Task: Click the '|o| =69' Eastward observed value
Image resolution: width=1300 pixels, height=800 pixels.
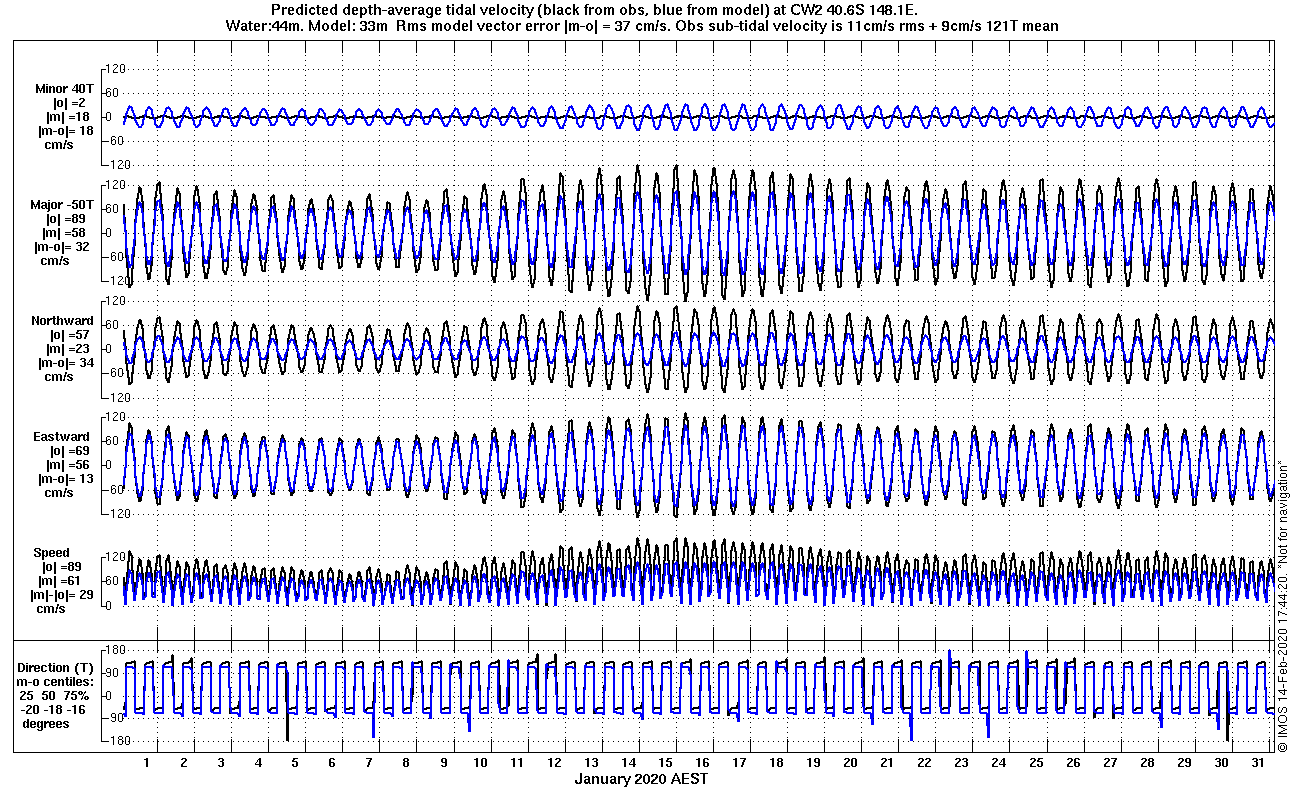Action: [x=70, y=451]
